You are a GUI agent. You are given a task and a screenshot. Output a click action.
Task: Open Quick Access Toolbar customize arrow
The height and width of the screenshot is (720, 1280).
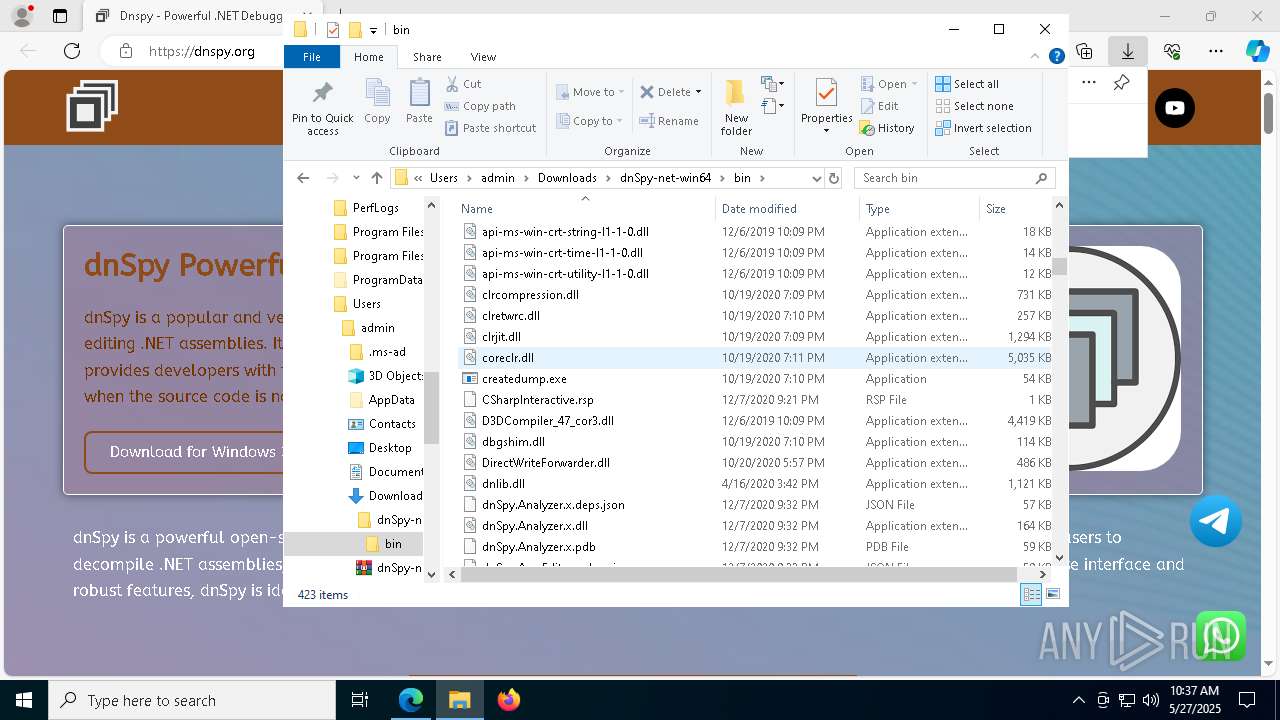tap(373, 31)
